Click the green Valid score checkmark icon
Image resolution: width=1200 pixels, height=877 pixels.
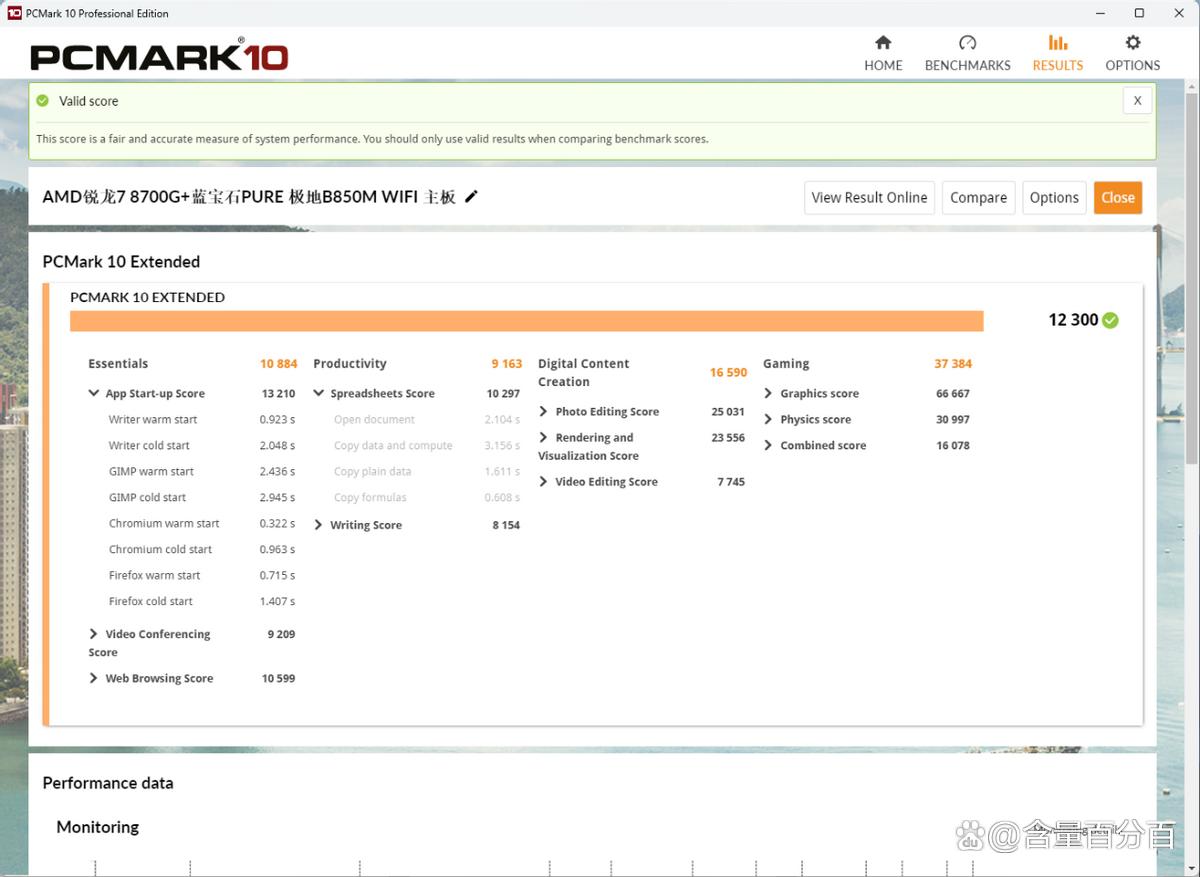coord(42,101)
